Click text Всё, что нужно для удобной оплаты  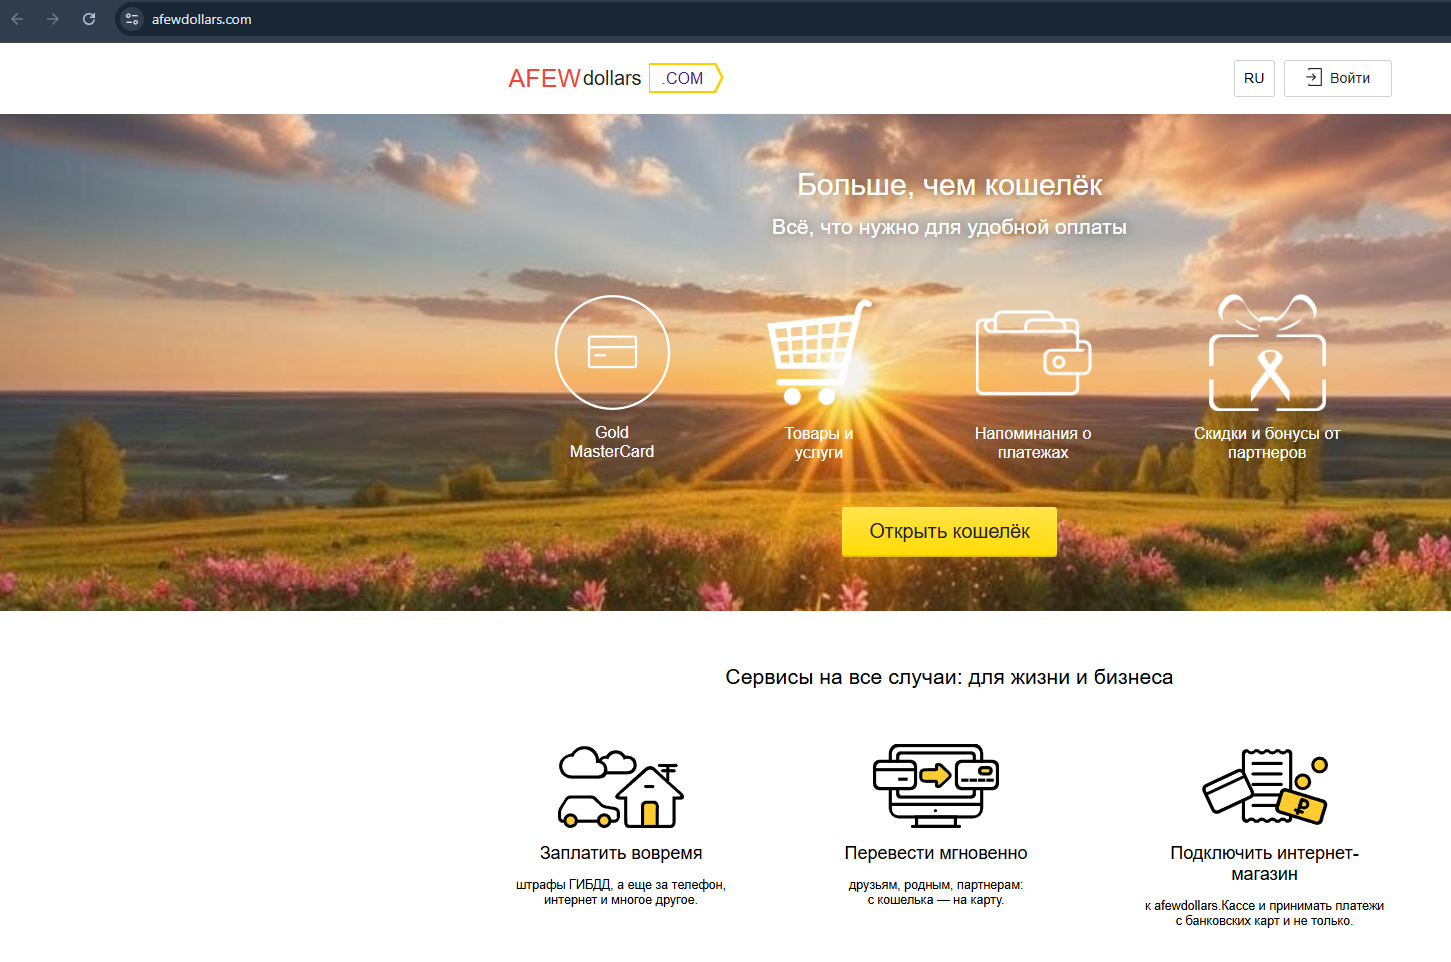coord(949,227)
